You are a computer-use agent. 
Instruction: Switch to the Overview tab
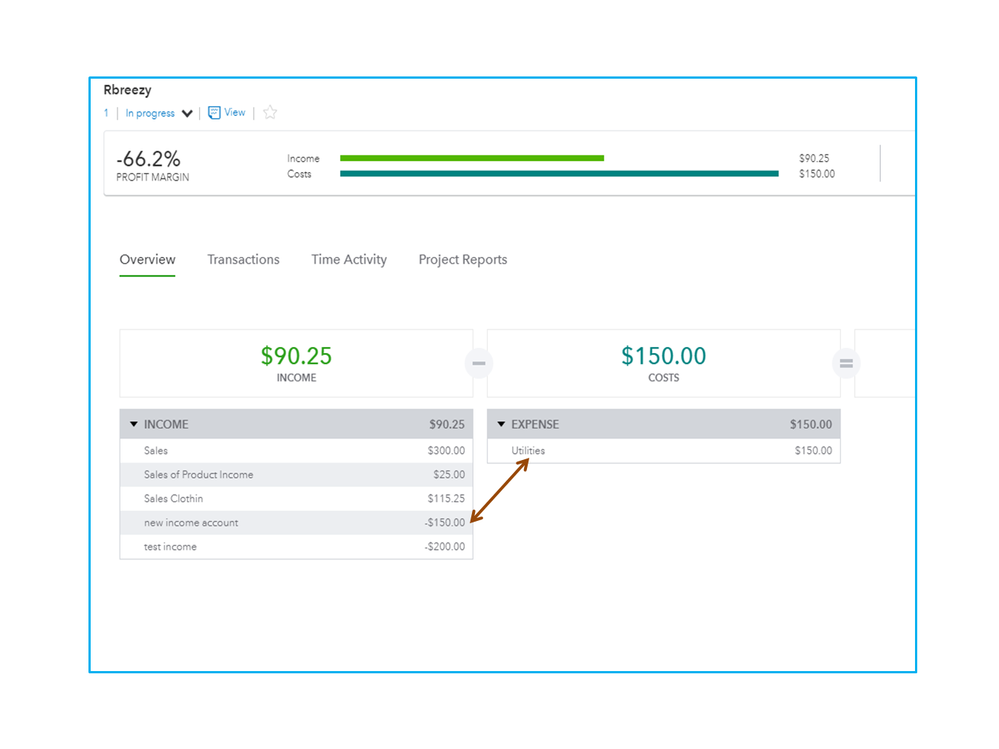point(147,259)
